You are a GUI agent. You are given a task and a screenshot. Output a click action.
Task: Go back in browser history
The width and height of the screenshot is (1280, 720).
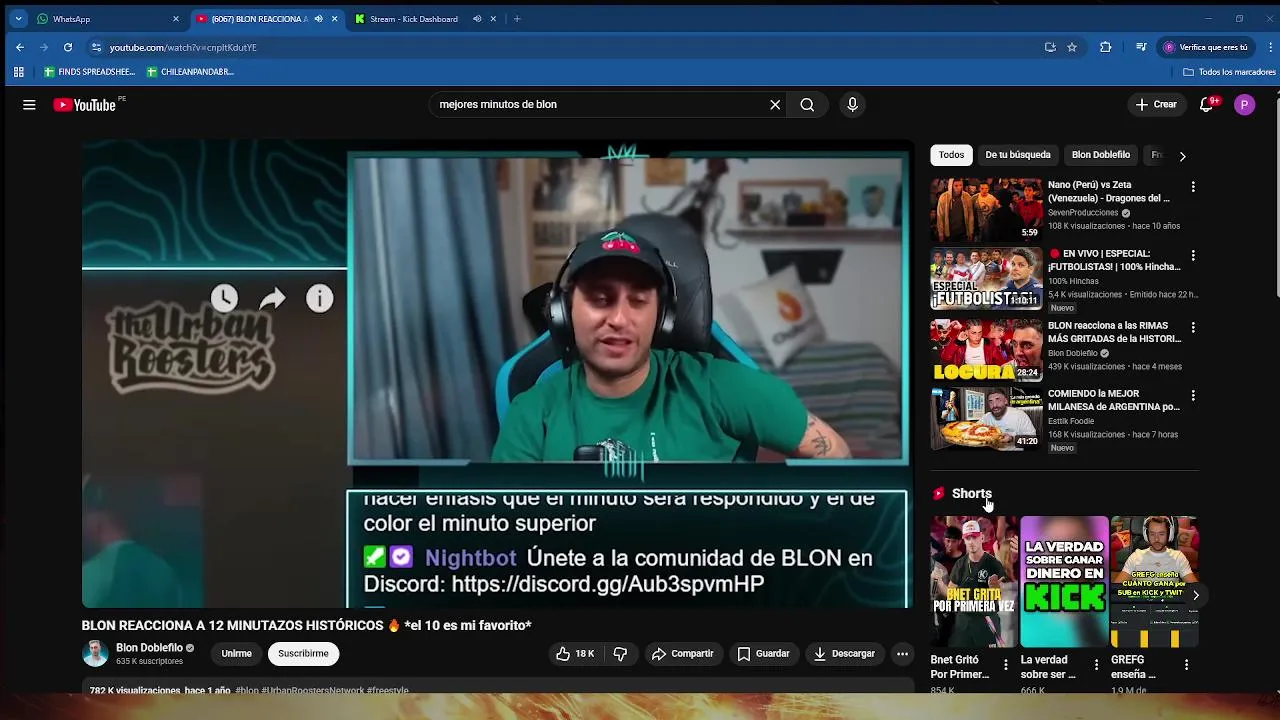(x=20, y=47)
